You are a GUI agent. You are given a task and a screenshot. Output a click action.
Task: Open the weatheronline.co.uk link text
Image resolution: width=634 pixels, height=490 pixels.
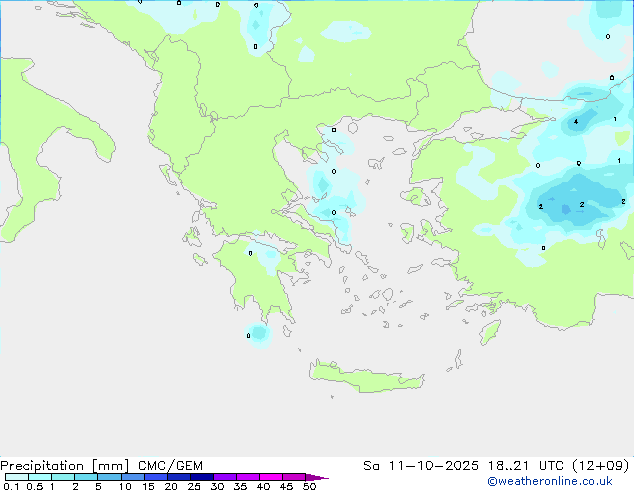[550, 482]
